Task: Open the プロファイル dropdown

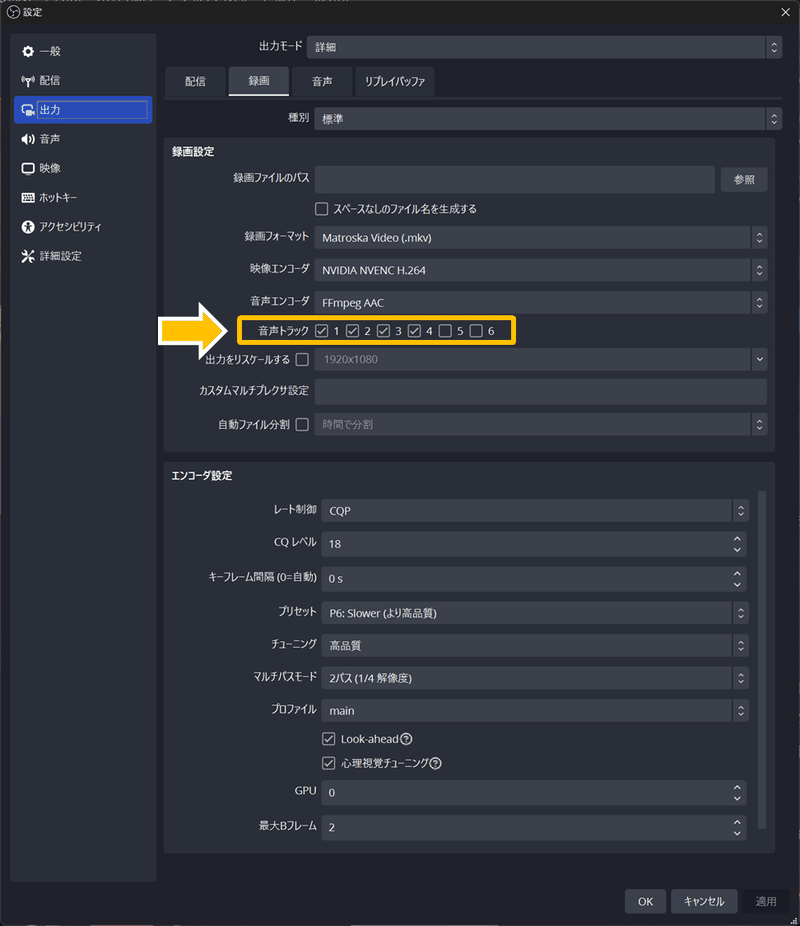Action: coord(535,710)
